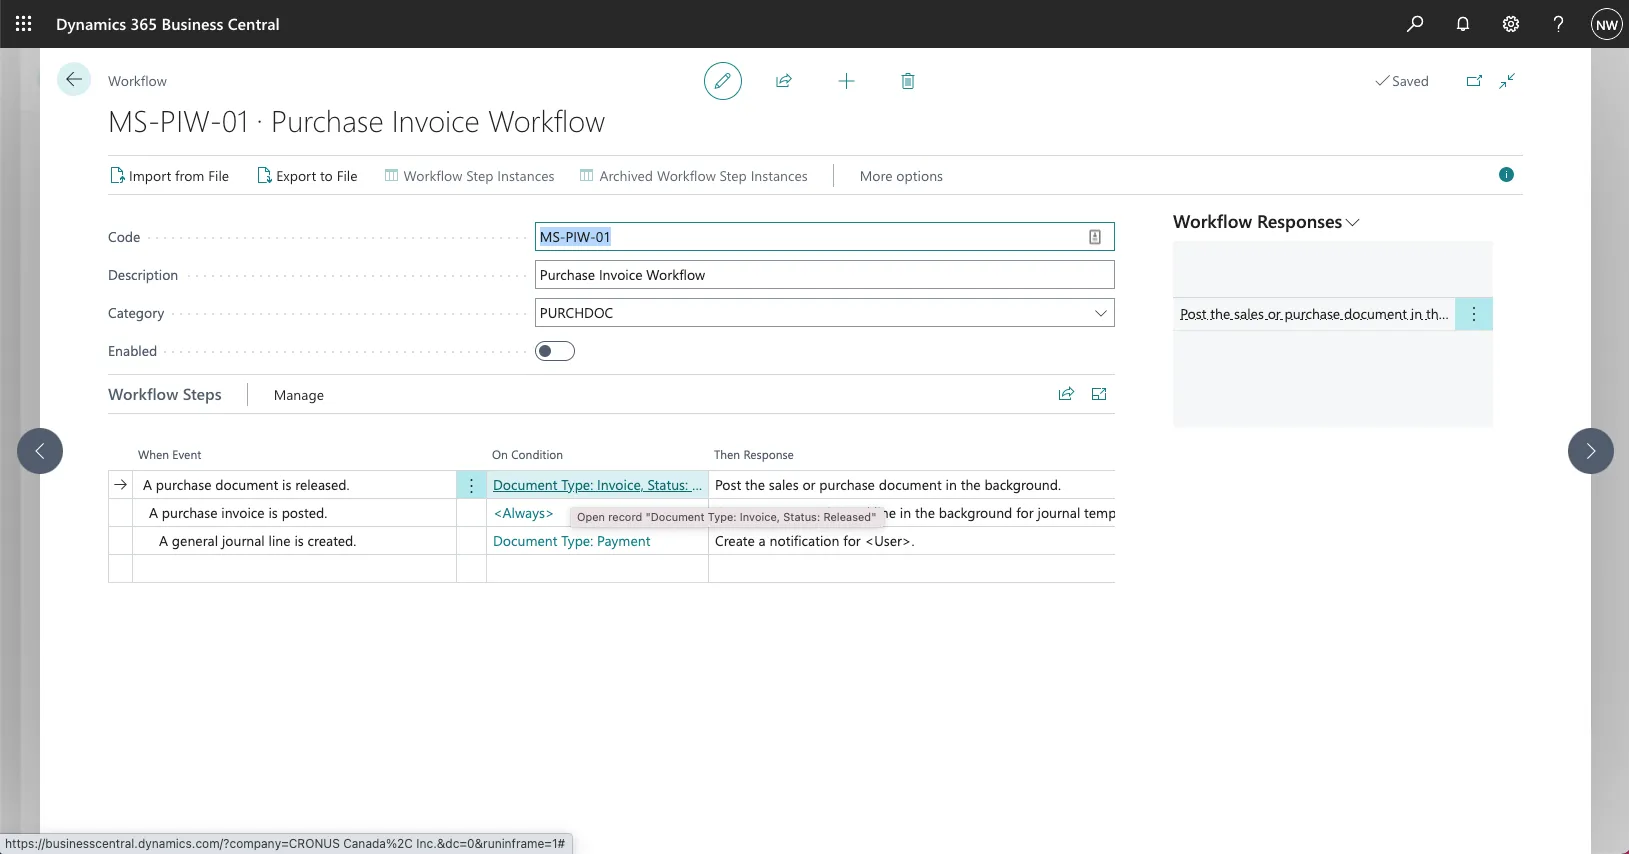Click the Dynamics 365 Business Central title
Image resolution: width=1629 pixels, height=854 pixels.
168,24
